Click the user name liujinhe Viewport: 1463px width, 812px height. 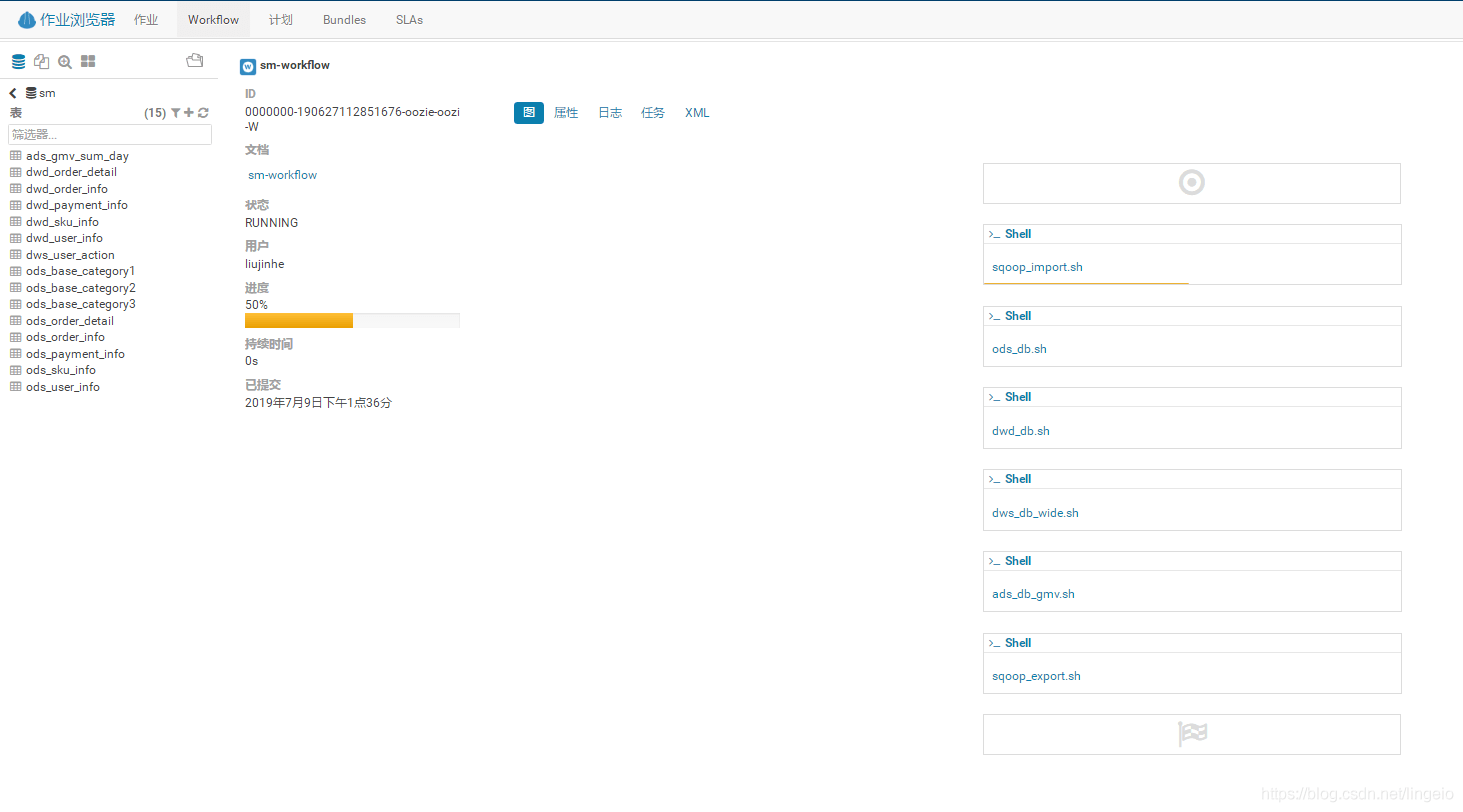pos(265,264)
